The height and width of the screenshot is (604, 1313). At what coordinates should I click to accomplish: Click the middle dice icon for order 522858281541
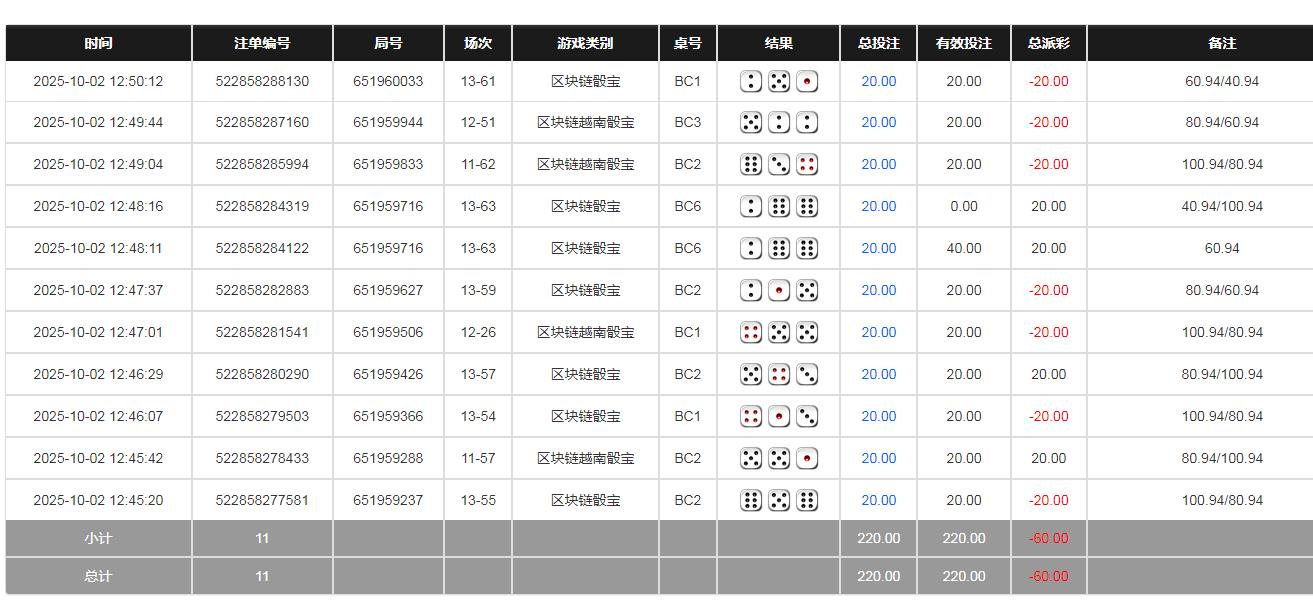779,332
